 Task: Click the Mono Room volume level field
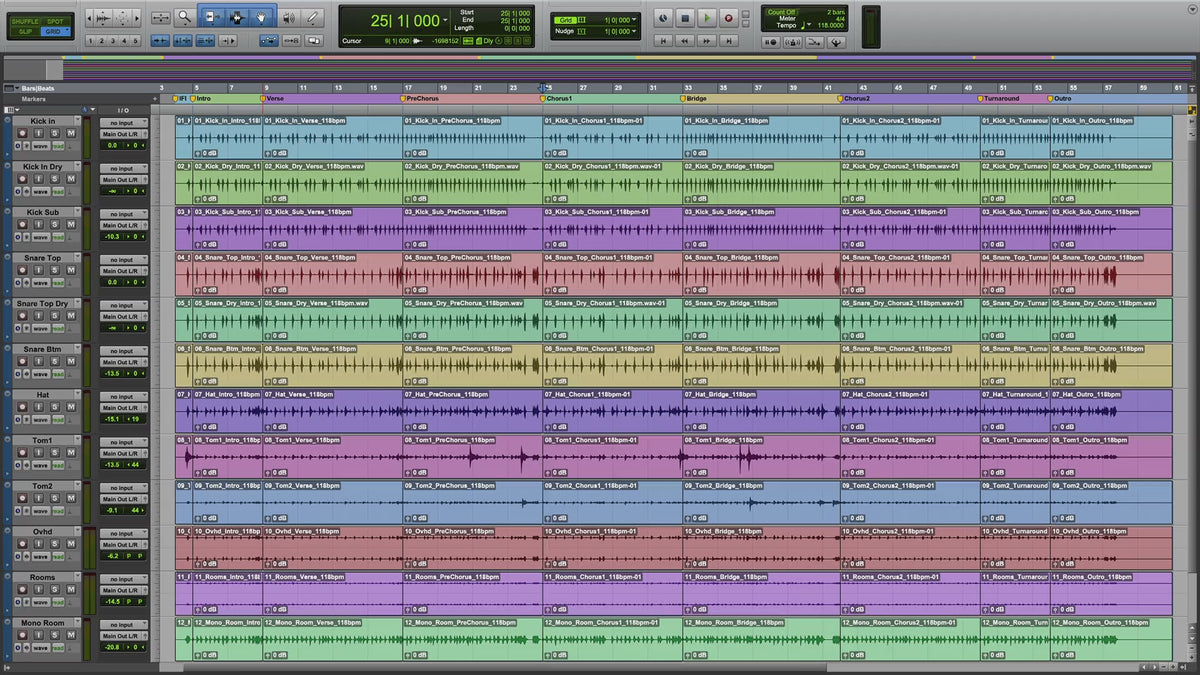tap(113, 648)
